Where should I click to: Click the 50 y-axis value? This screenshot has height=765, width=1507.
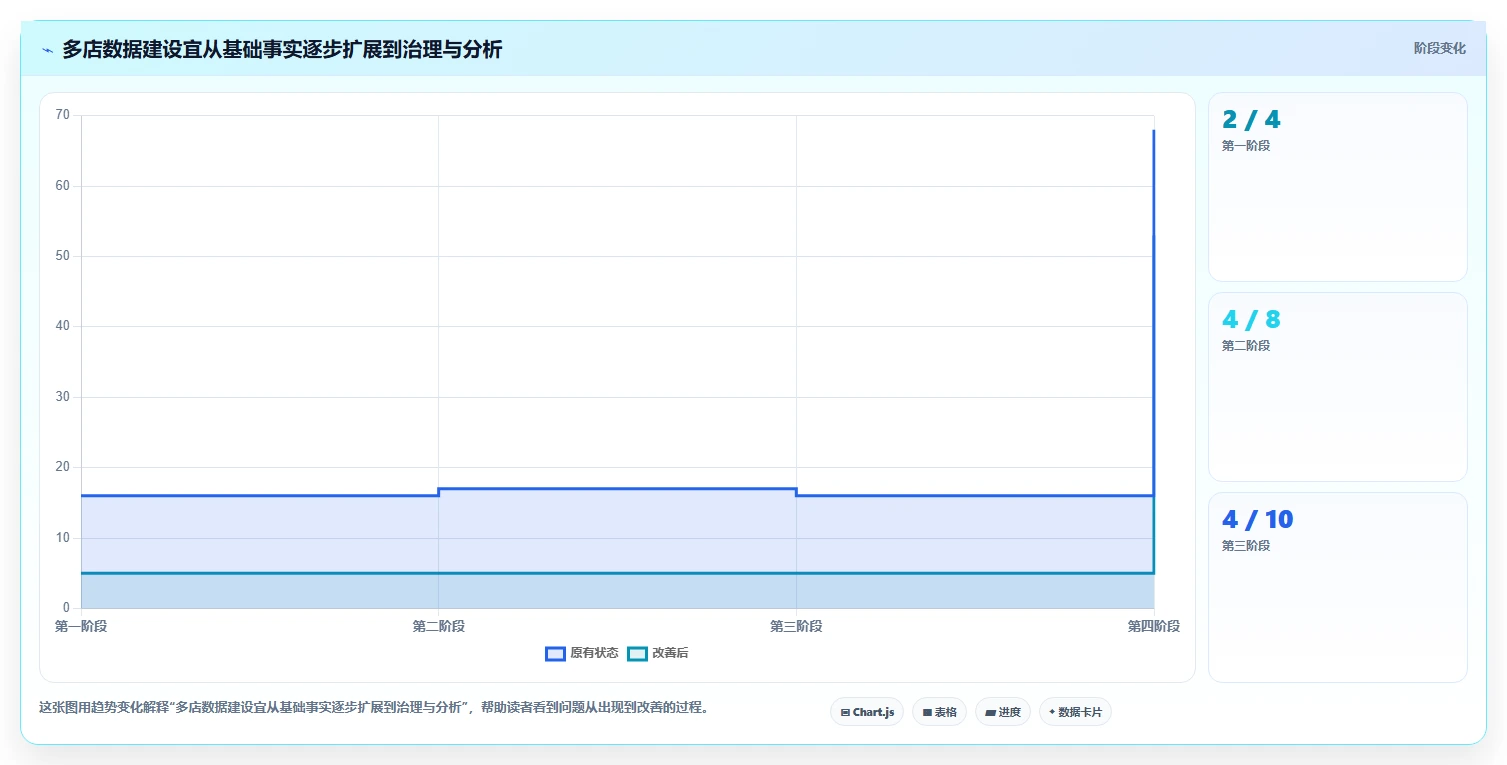pyautogui.click(x=63, y=256)
